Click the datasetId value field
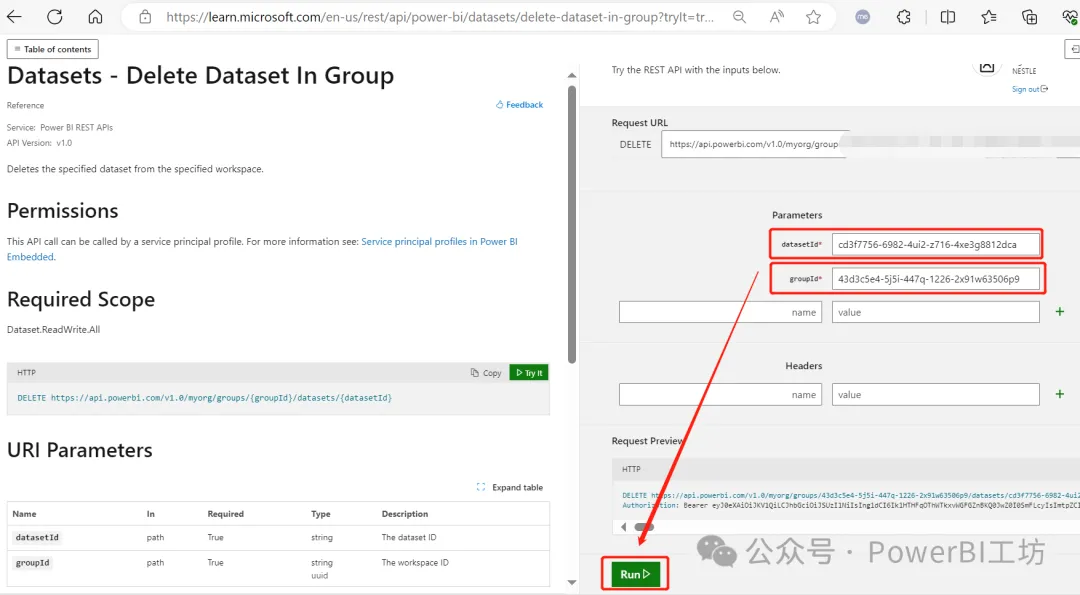Image resolution: width=1080 pixels, height=595 pixels. pos(935,244)
